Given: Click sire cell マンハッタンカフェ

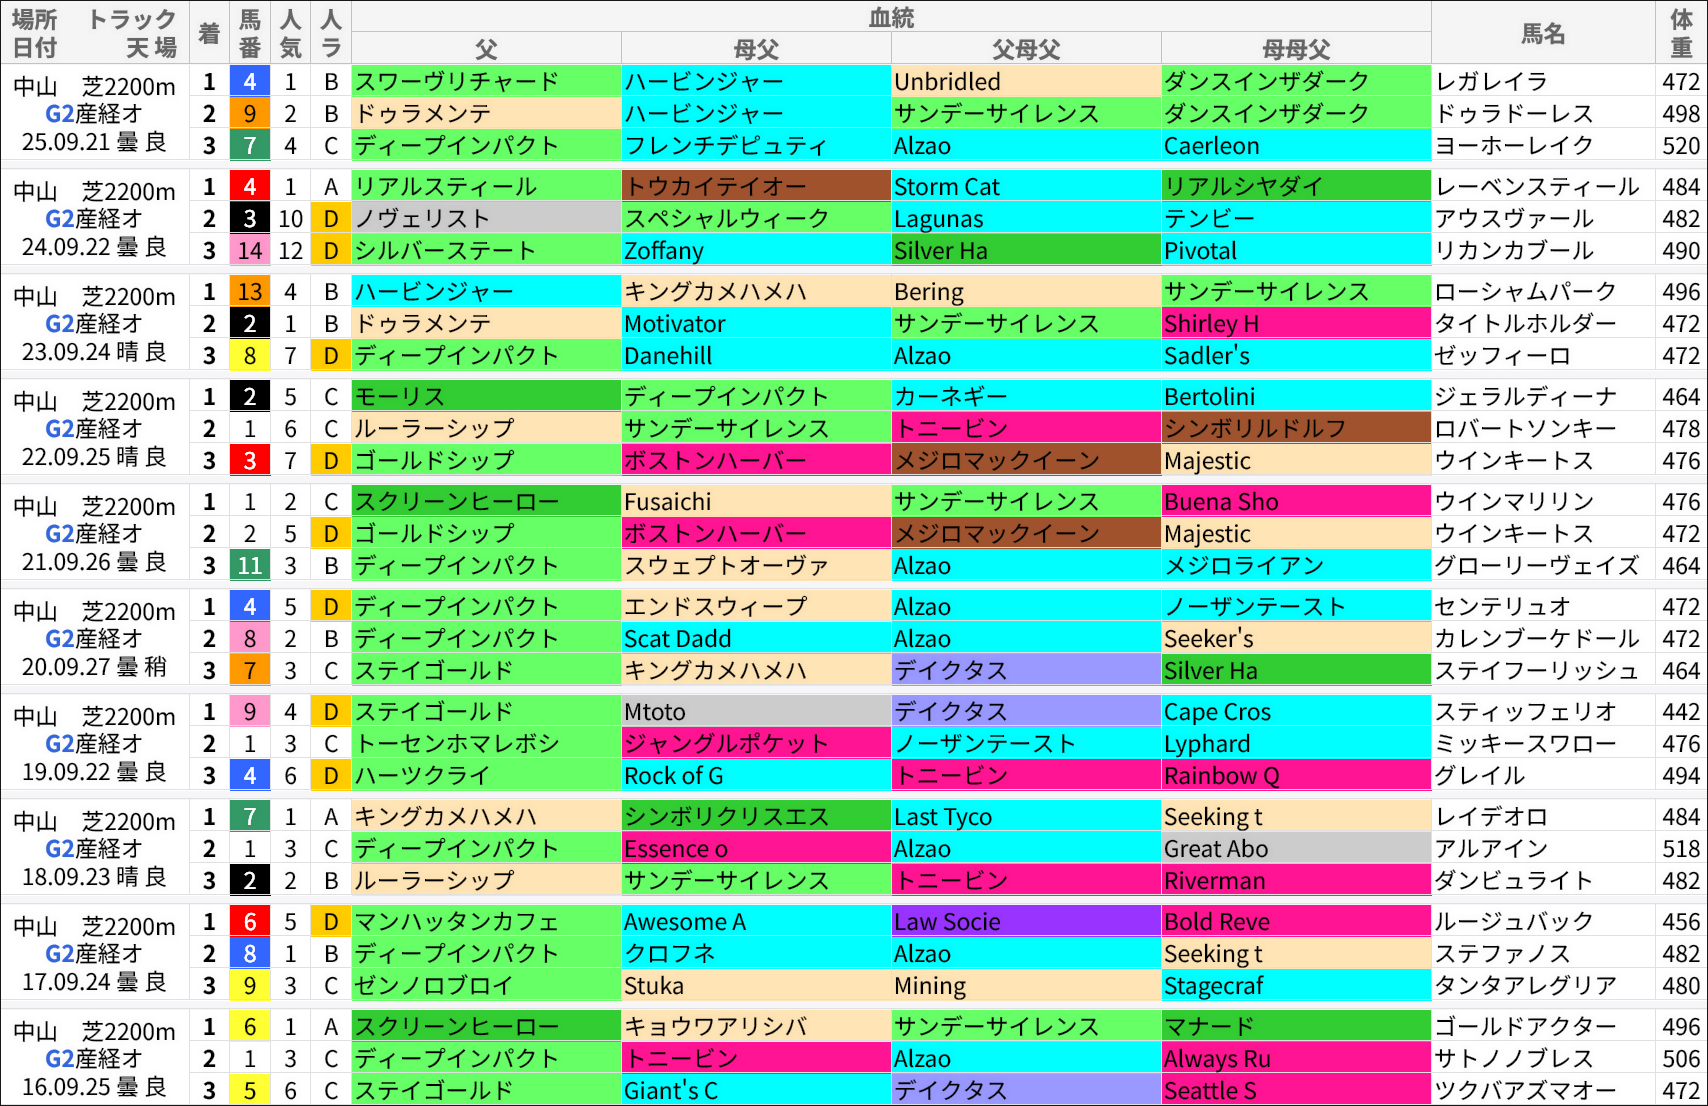Looking at the screenshot, I should pos(486,922).
